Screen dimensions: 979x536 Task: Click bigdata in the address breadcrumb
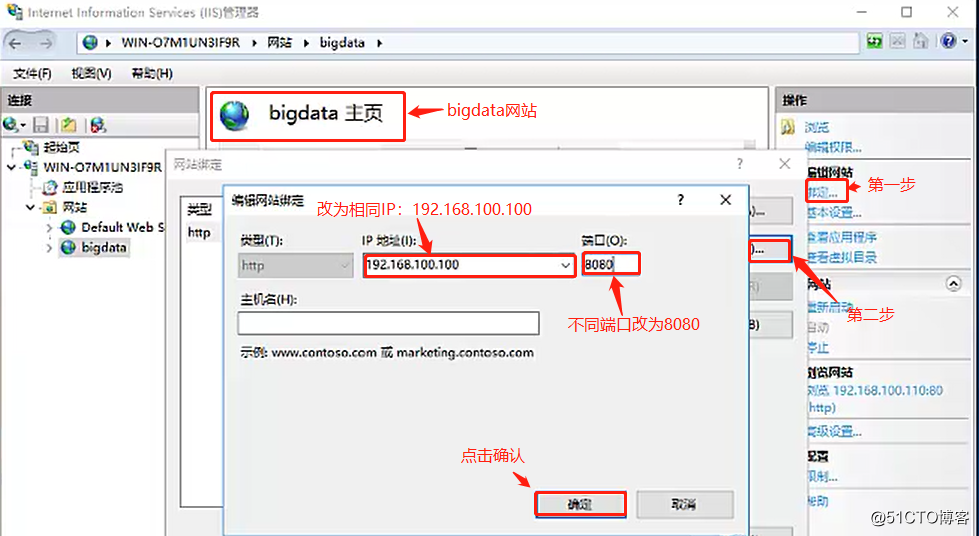click(342, 42)
